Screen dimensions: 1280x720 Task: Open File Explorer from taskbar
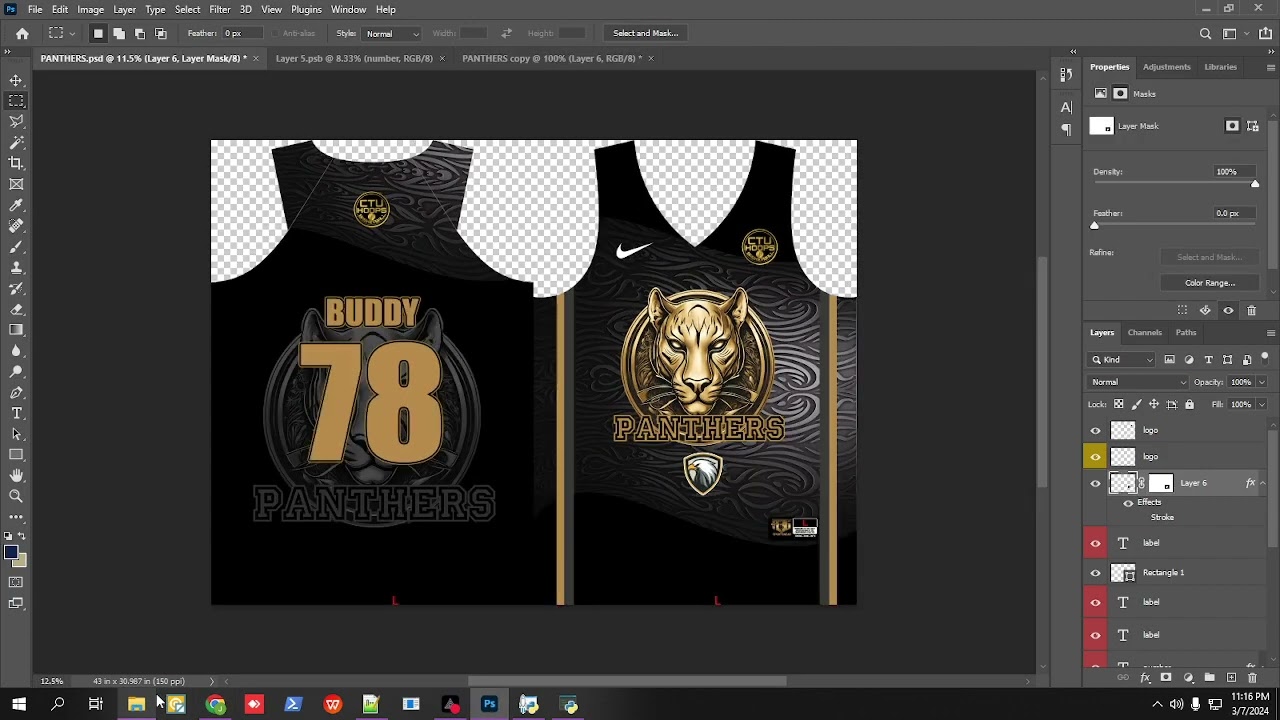click(x=136, y=705)
